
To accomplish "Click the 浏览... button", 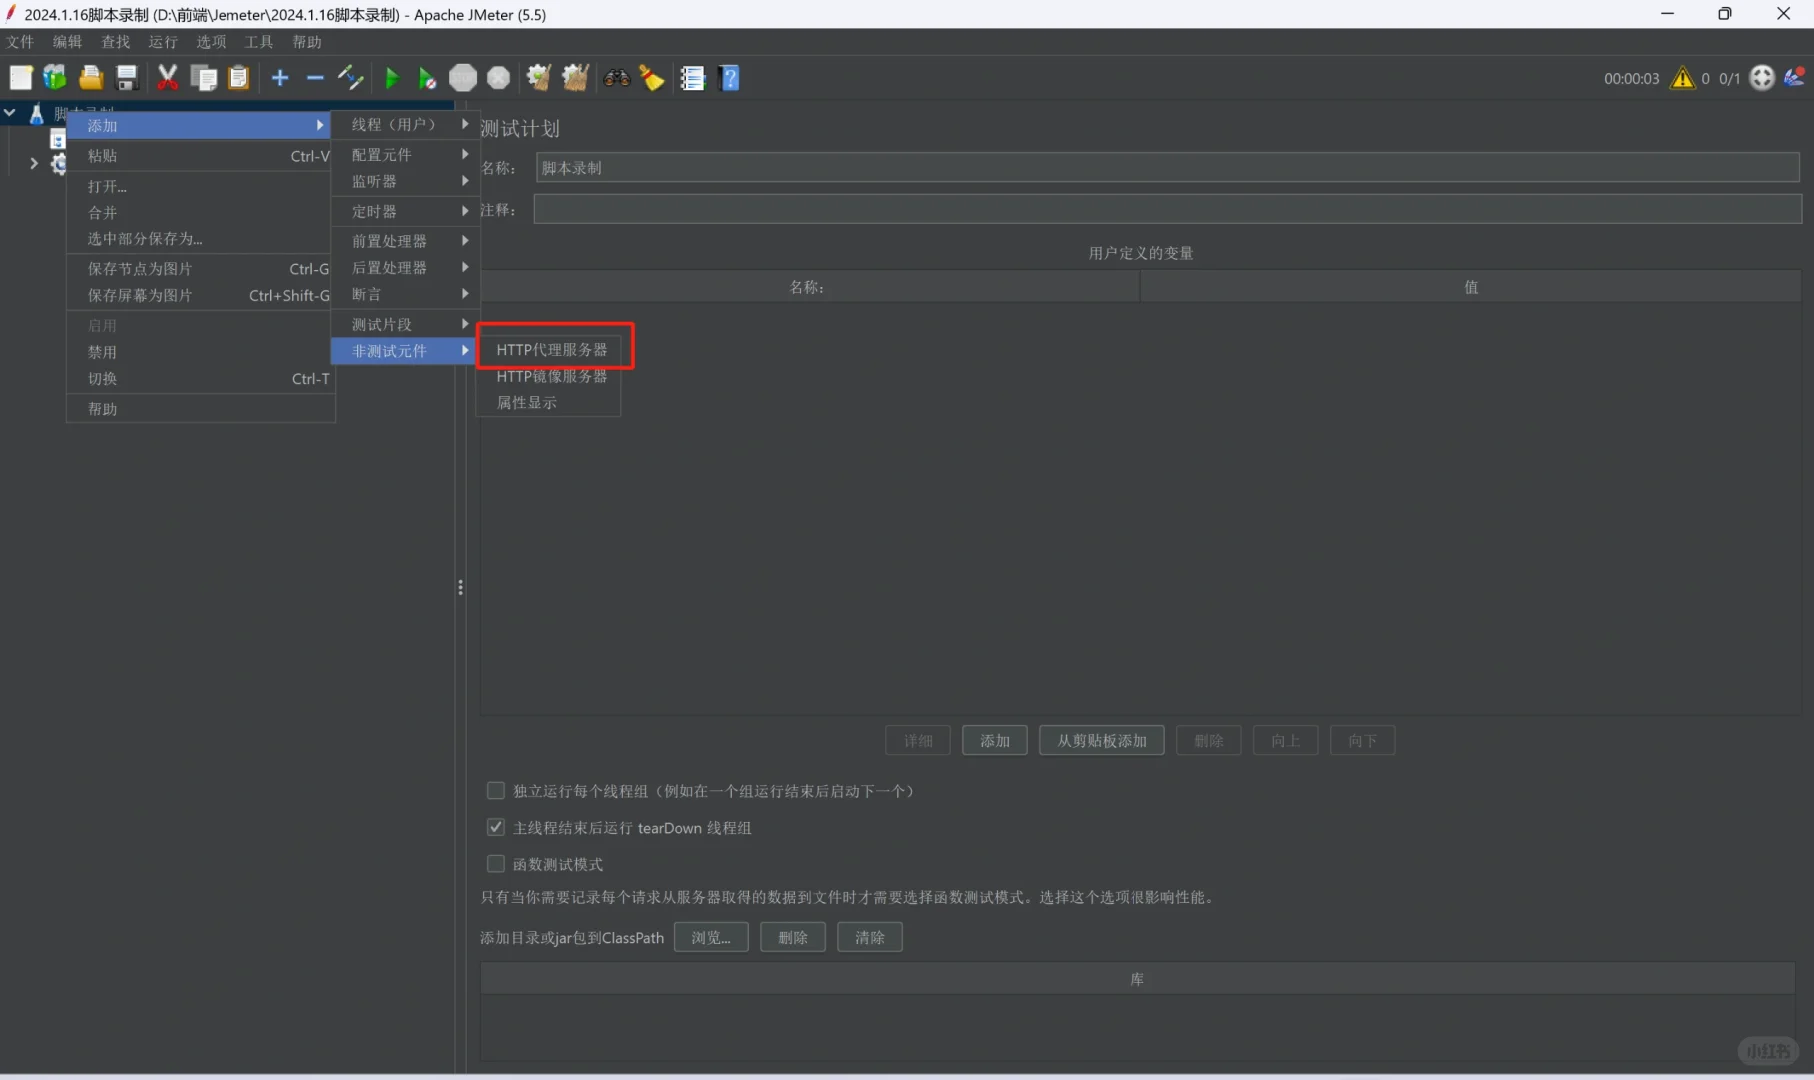I will [x=711, y=937].
